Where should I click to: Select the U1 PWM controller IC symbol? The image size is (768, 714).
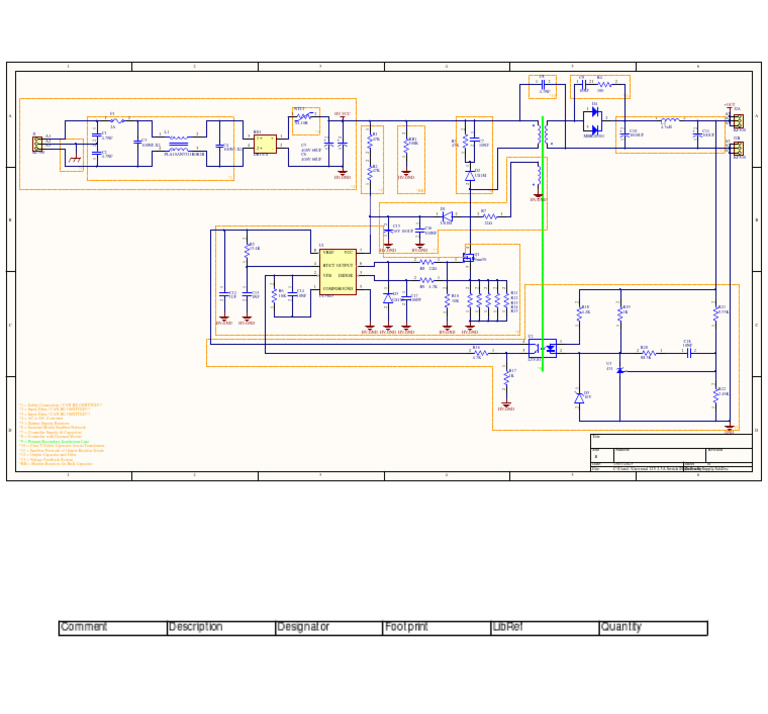coord(337,272)
